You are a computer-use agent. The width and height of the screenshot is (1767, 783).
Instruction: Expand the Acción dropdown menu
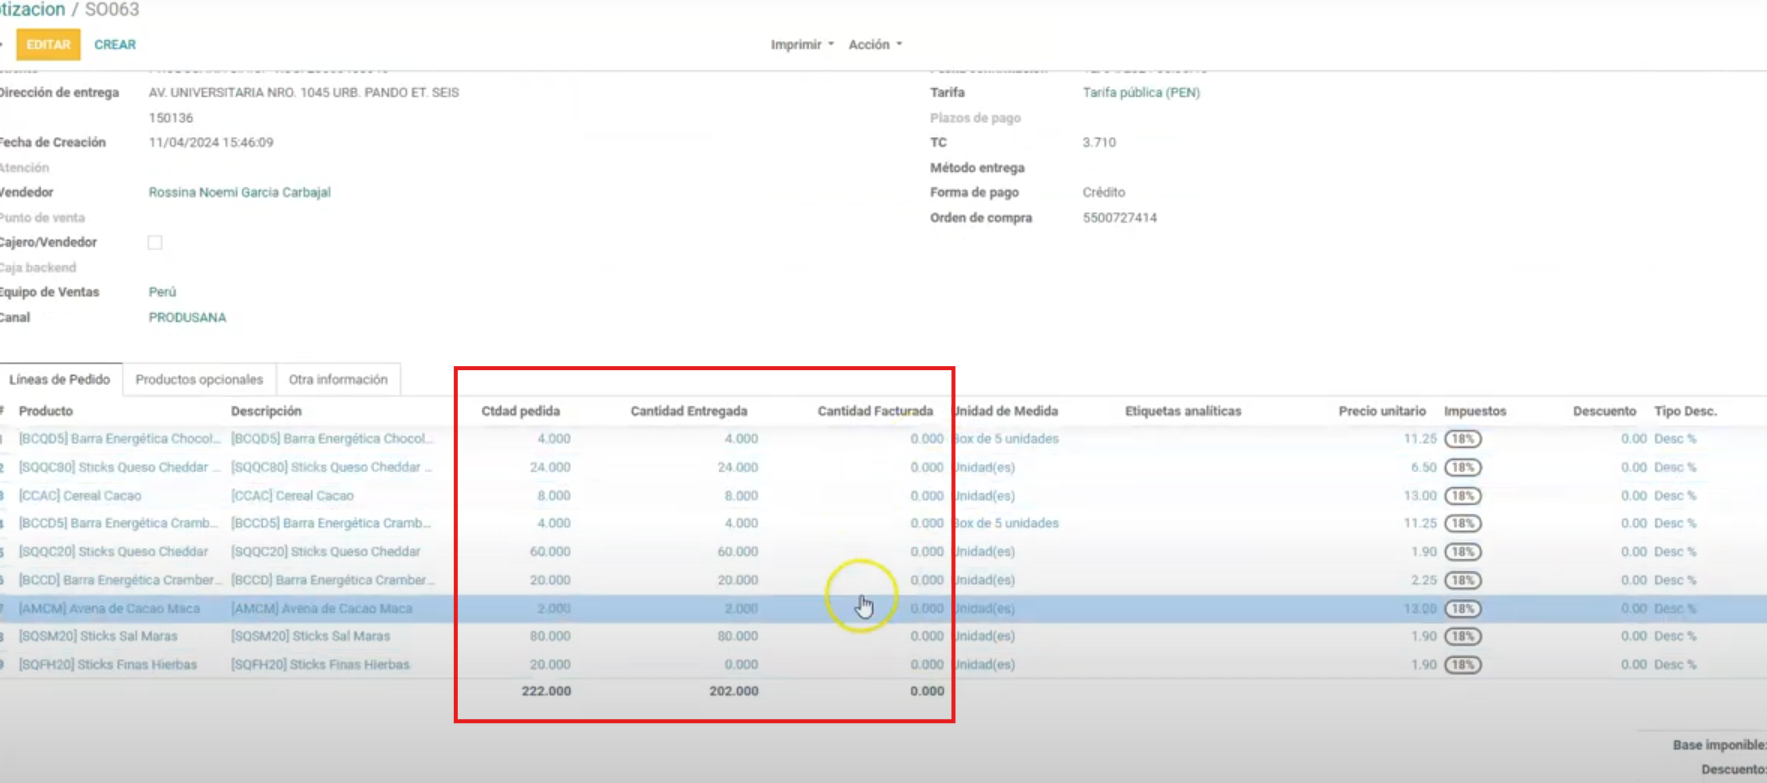(875, 45)
